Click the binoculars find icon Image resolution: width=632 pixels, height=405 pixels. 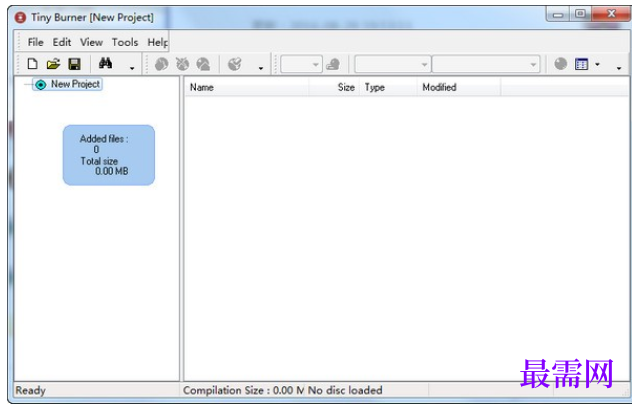[x=106, y=63]
